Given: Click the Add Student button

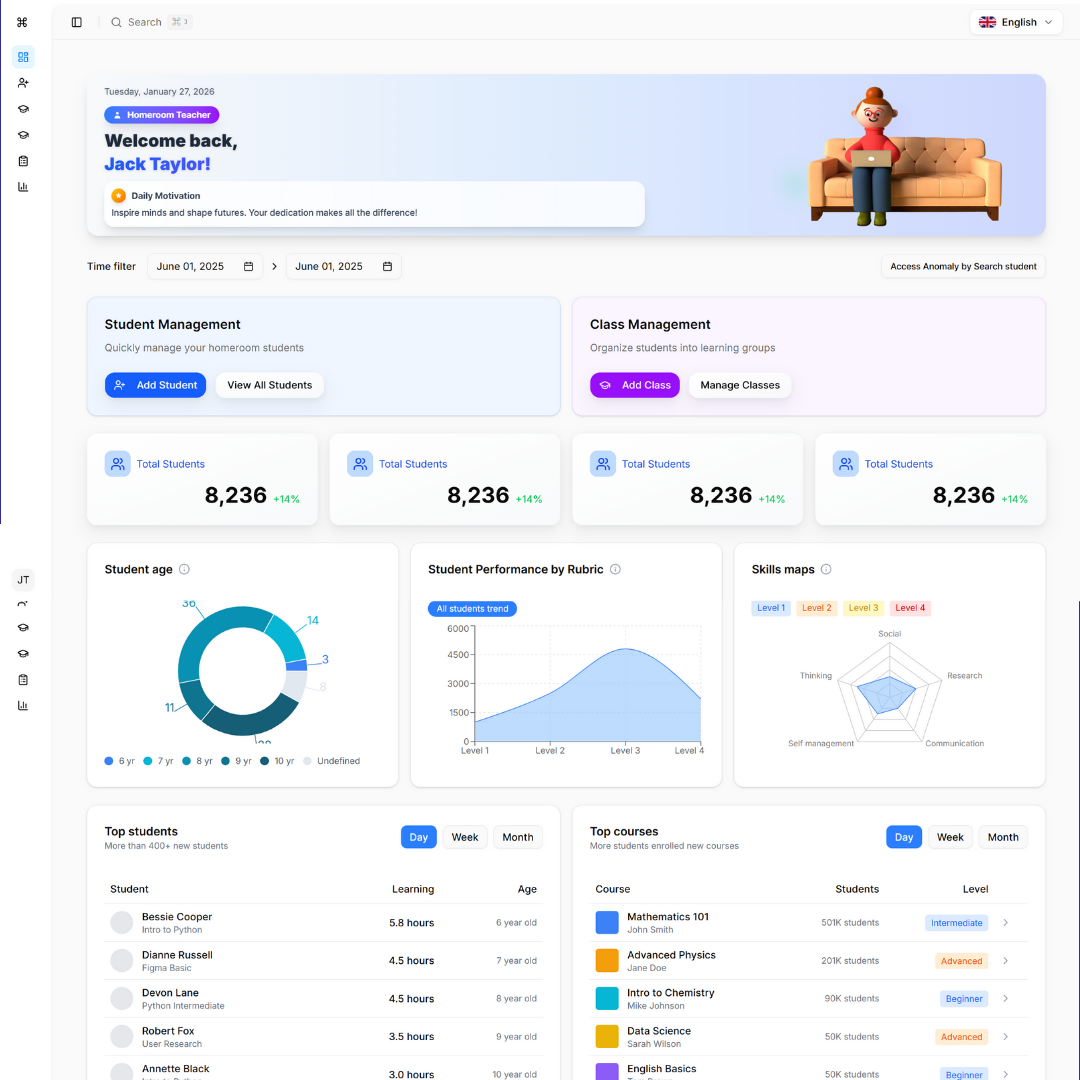Looking at the screenshot, I should (155, 385).
